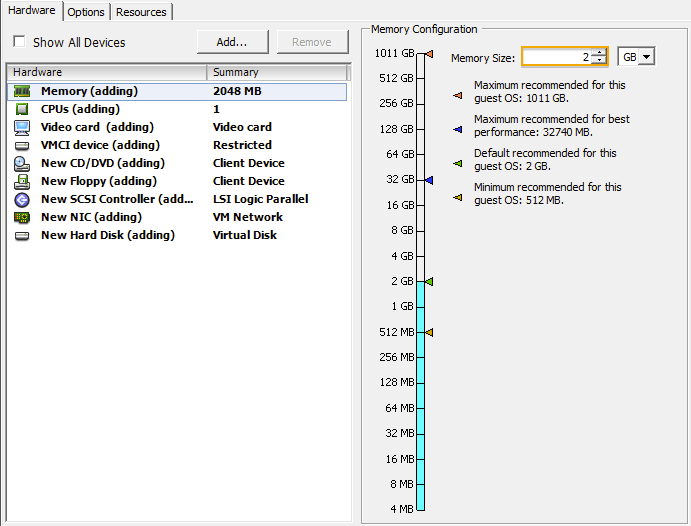
Task: Click the 512 MB minimum memory marker
Action: click(x=428, y=332)
